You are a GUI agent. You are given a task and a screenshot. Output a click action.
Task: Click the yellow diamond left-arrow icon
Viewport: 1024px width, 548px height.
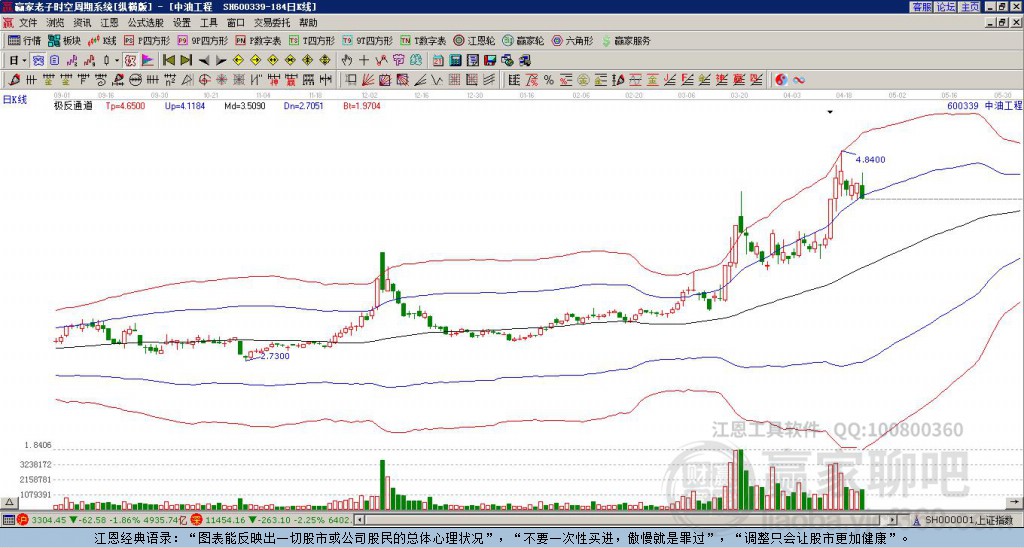(x=238, y=60)
